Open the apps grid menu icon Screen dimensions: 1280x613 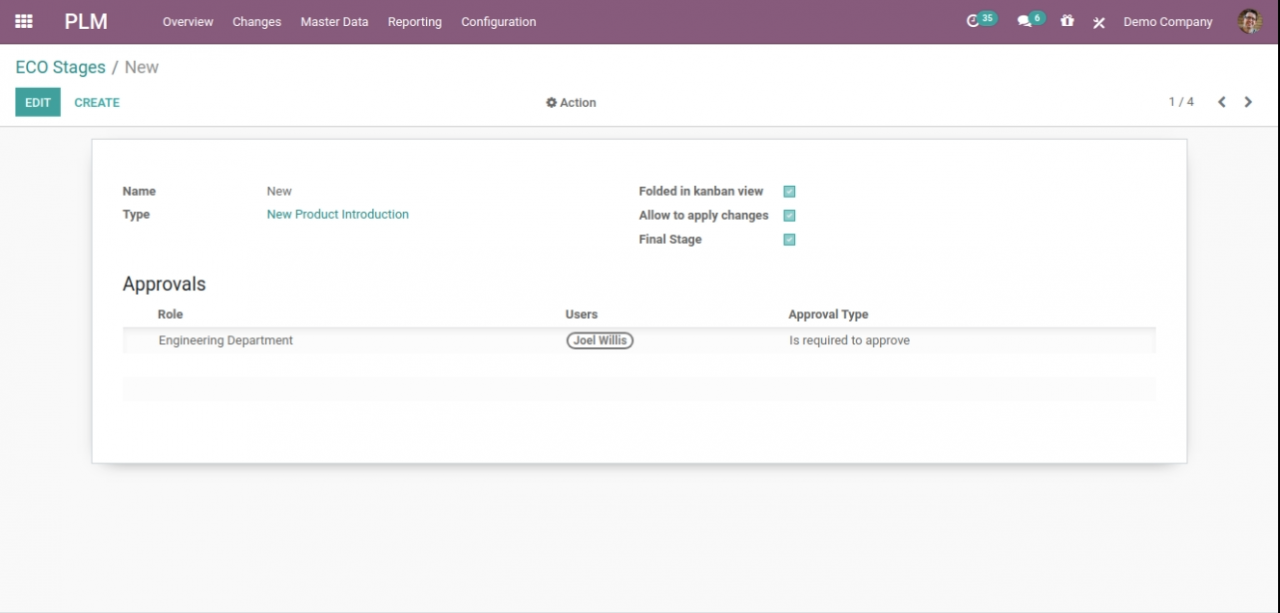click(24, 21)
